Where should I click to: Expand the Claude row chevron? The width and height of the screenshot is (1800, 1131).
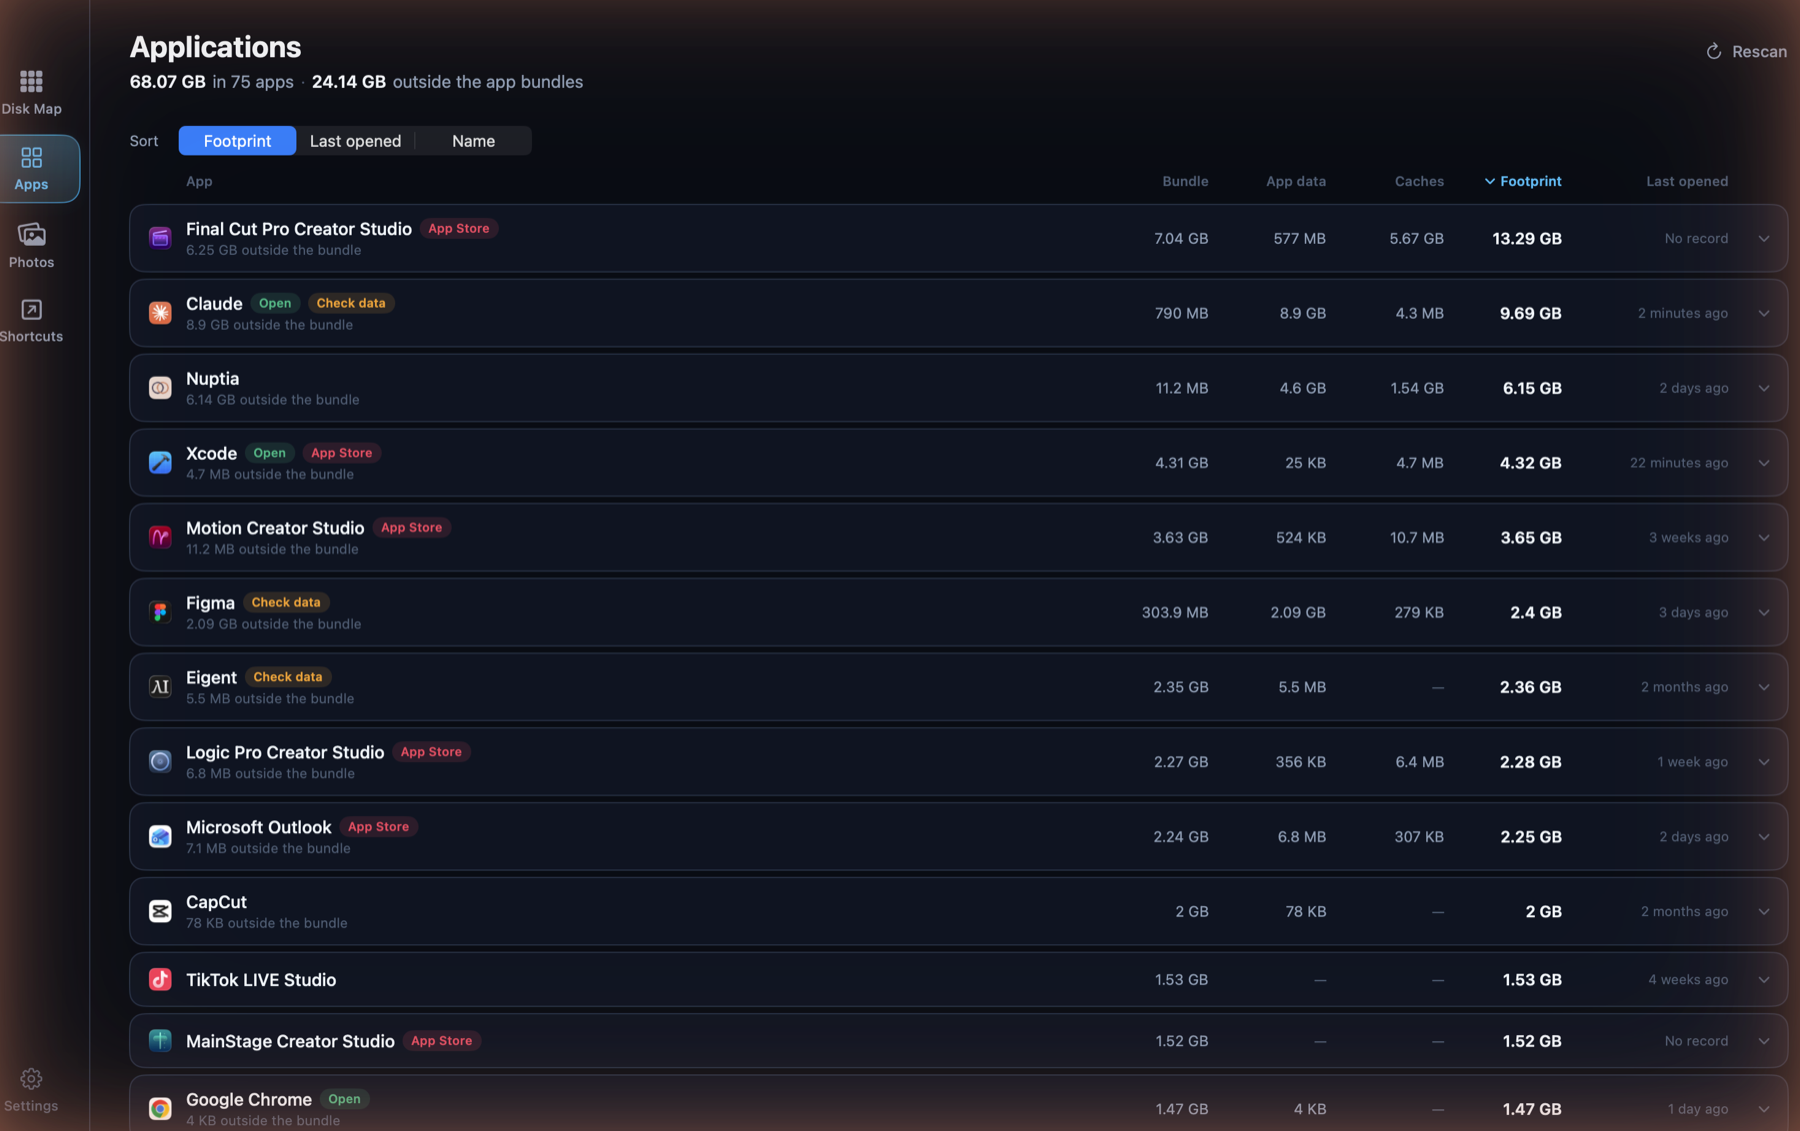(1764, 313)
